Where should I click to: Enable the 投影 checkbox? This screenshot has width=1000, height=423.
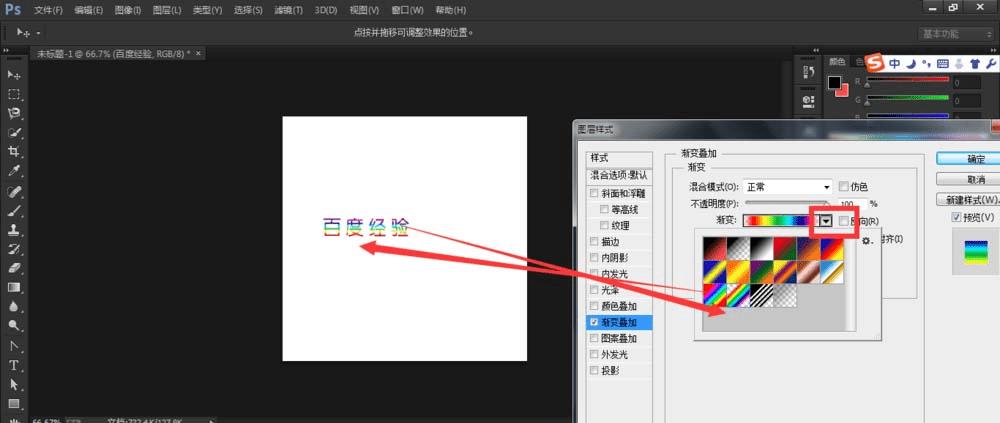pos(594,370)
